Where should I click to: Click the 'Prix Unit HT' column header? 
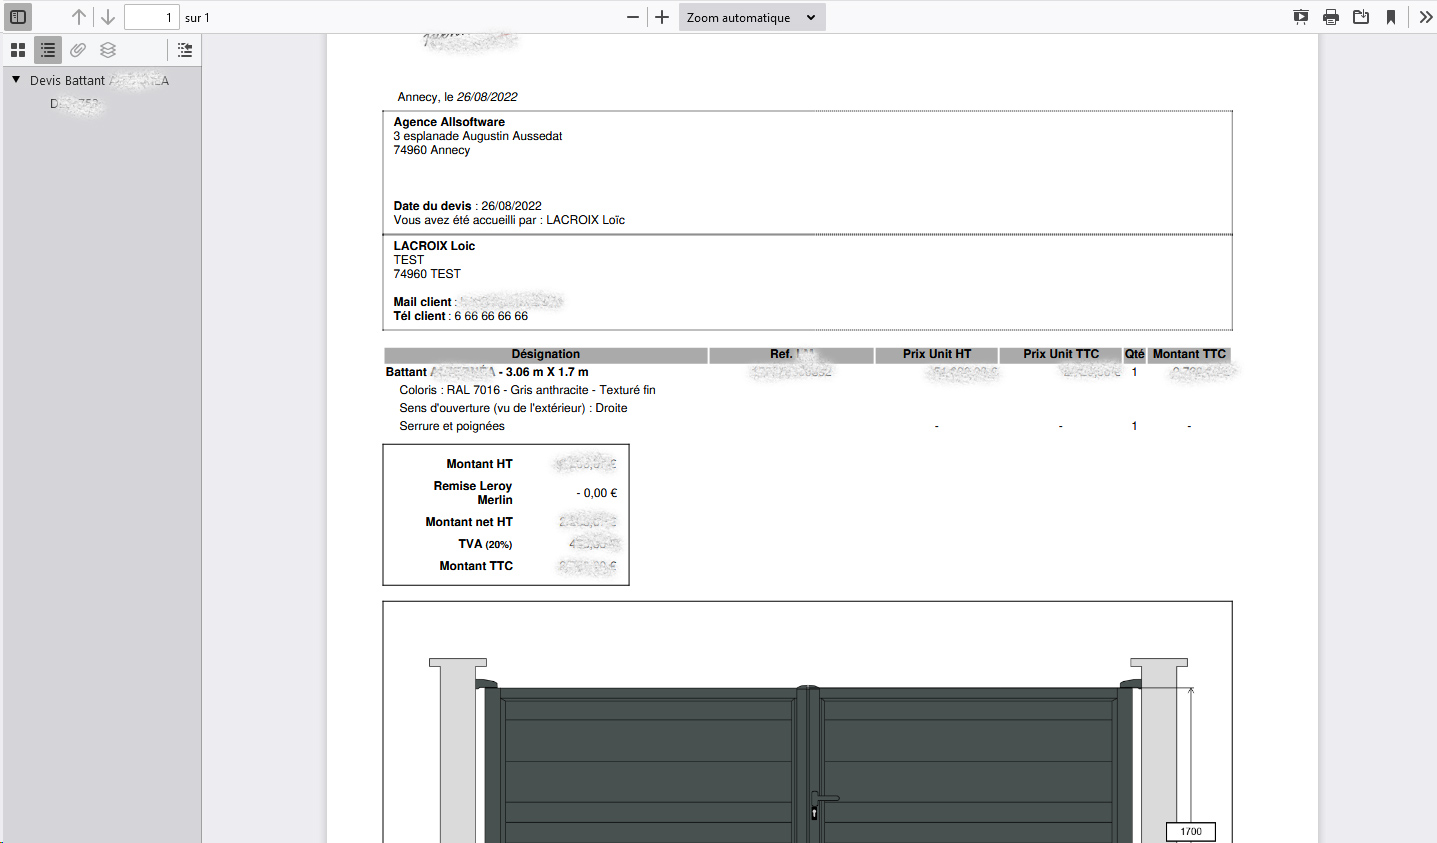click(x=937, y=354)
